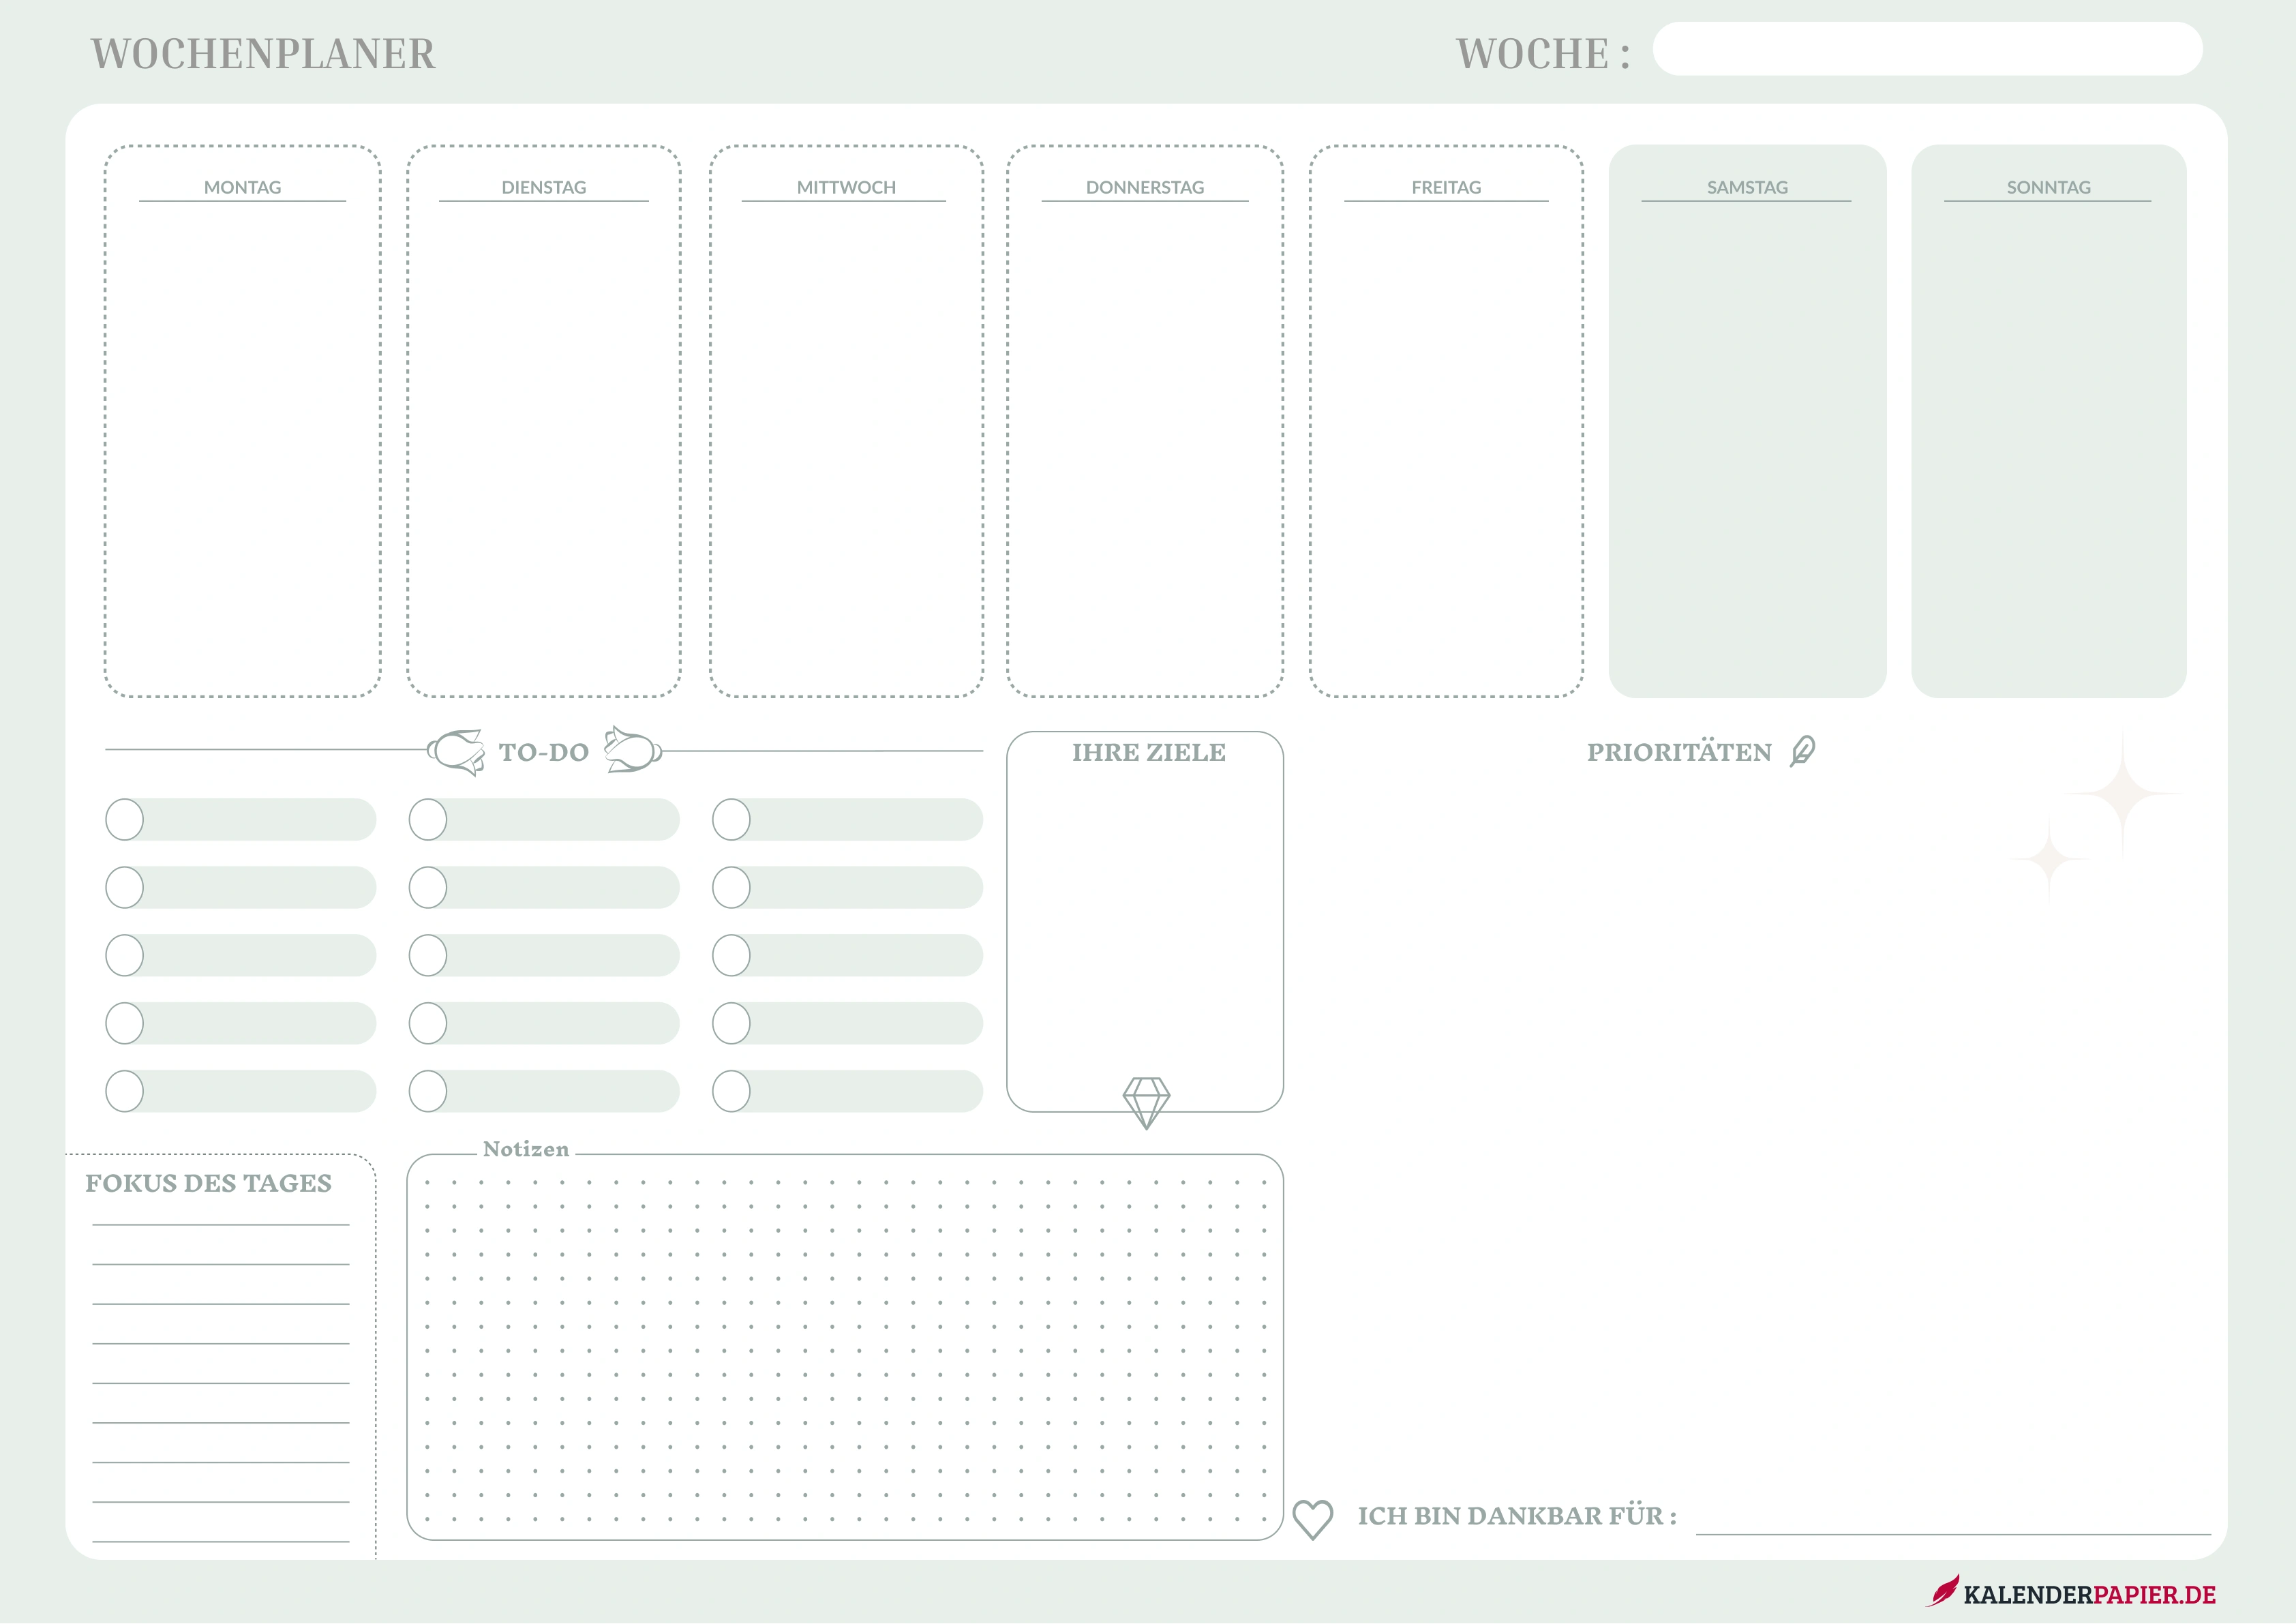The image size is (2296, 1624).
Task: Click the Woche input field at top
Action: 1927,49
